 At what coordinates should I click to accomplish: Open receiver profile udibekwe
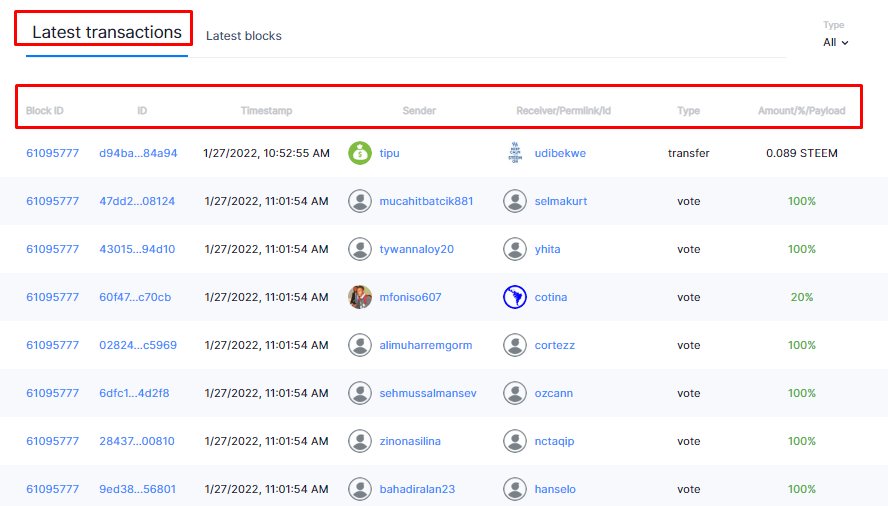point(560,153)
